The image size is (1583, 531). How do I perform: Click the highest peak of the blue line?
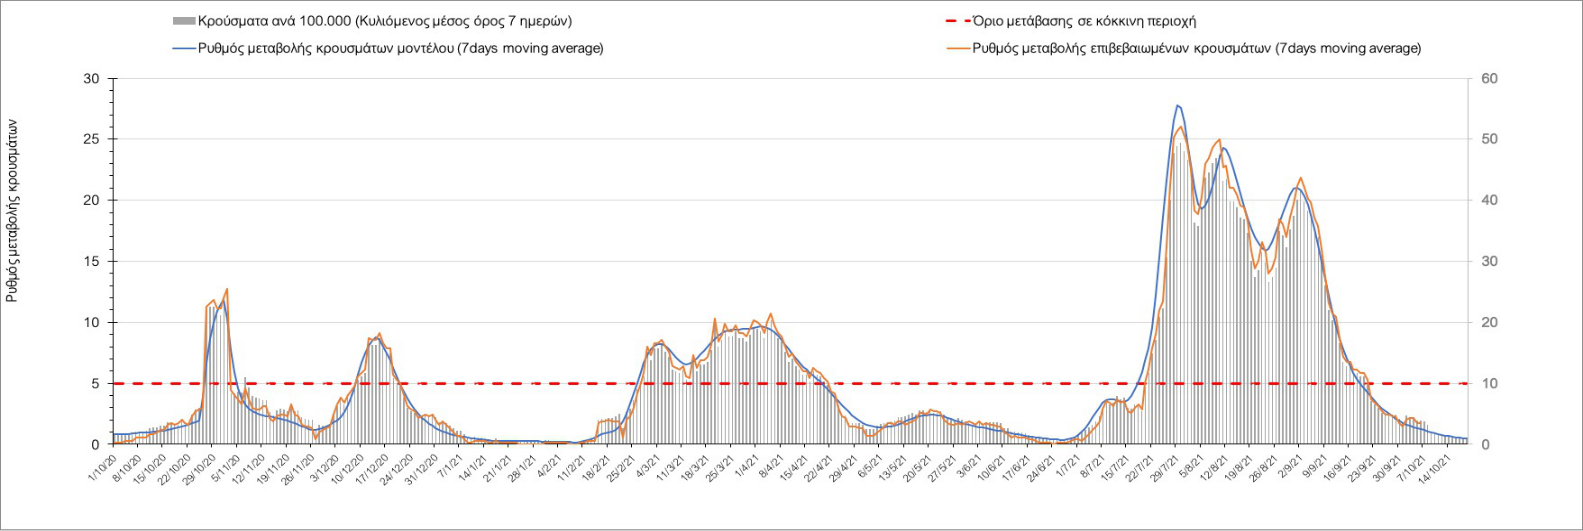[1178, 105]
